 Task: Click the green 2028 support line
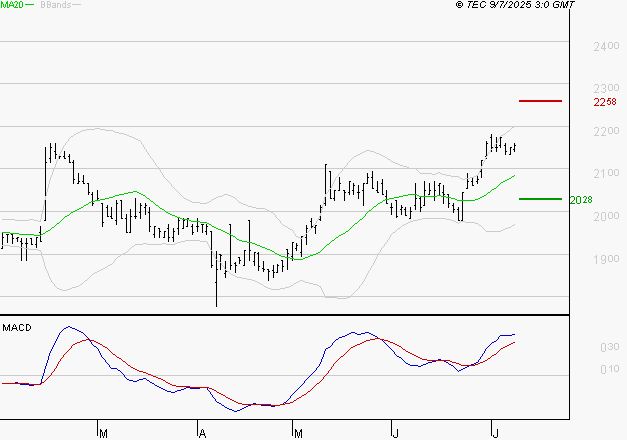pyautogui.click(x=540, y=199)
